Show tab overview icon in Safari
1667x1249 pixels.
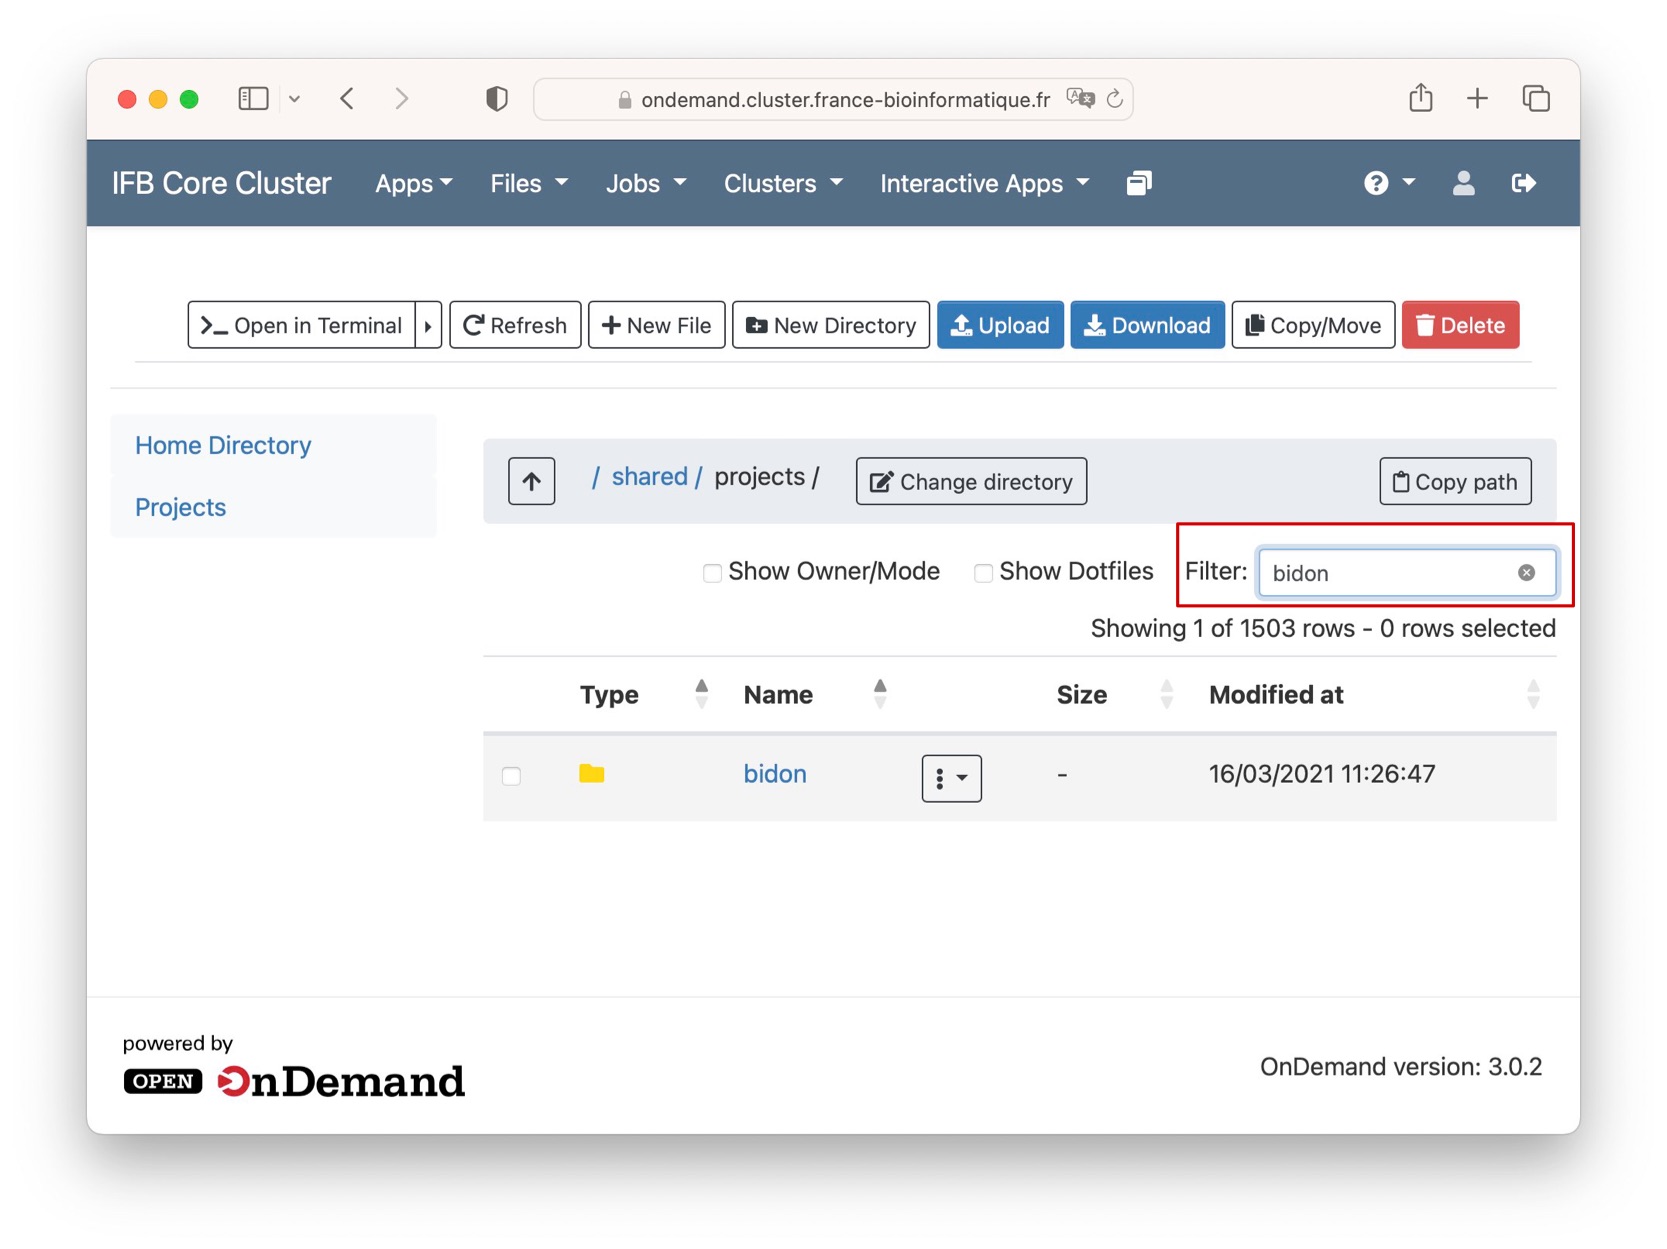pyautogui.click(x=1536, y=98)
